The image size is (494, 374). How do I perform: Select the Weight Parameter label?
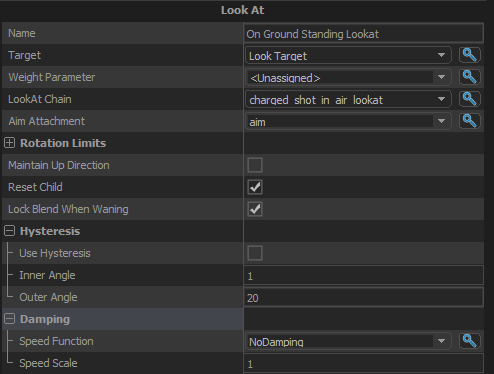(52, 77)
